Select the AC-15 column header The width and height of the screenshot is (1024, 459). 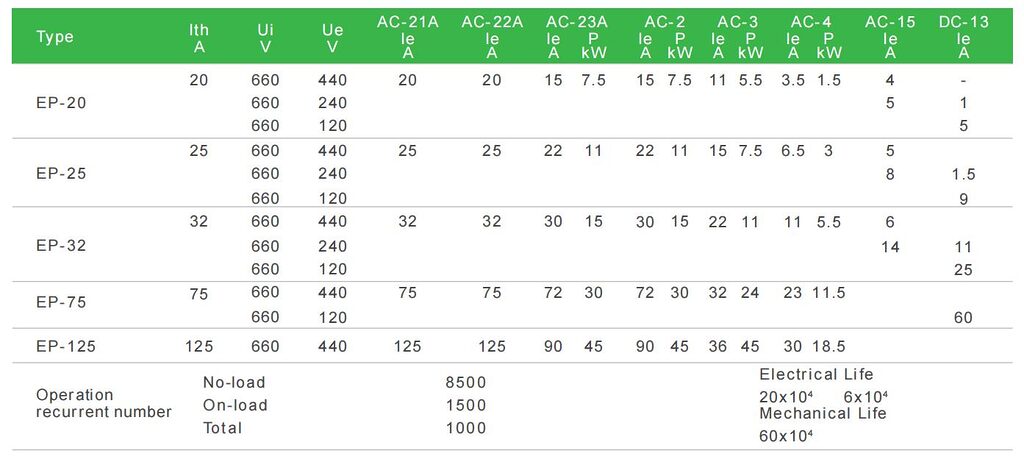[x=890, y=37]
